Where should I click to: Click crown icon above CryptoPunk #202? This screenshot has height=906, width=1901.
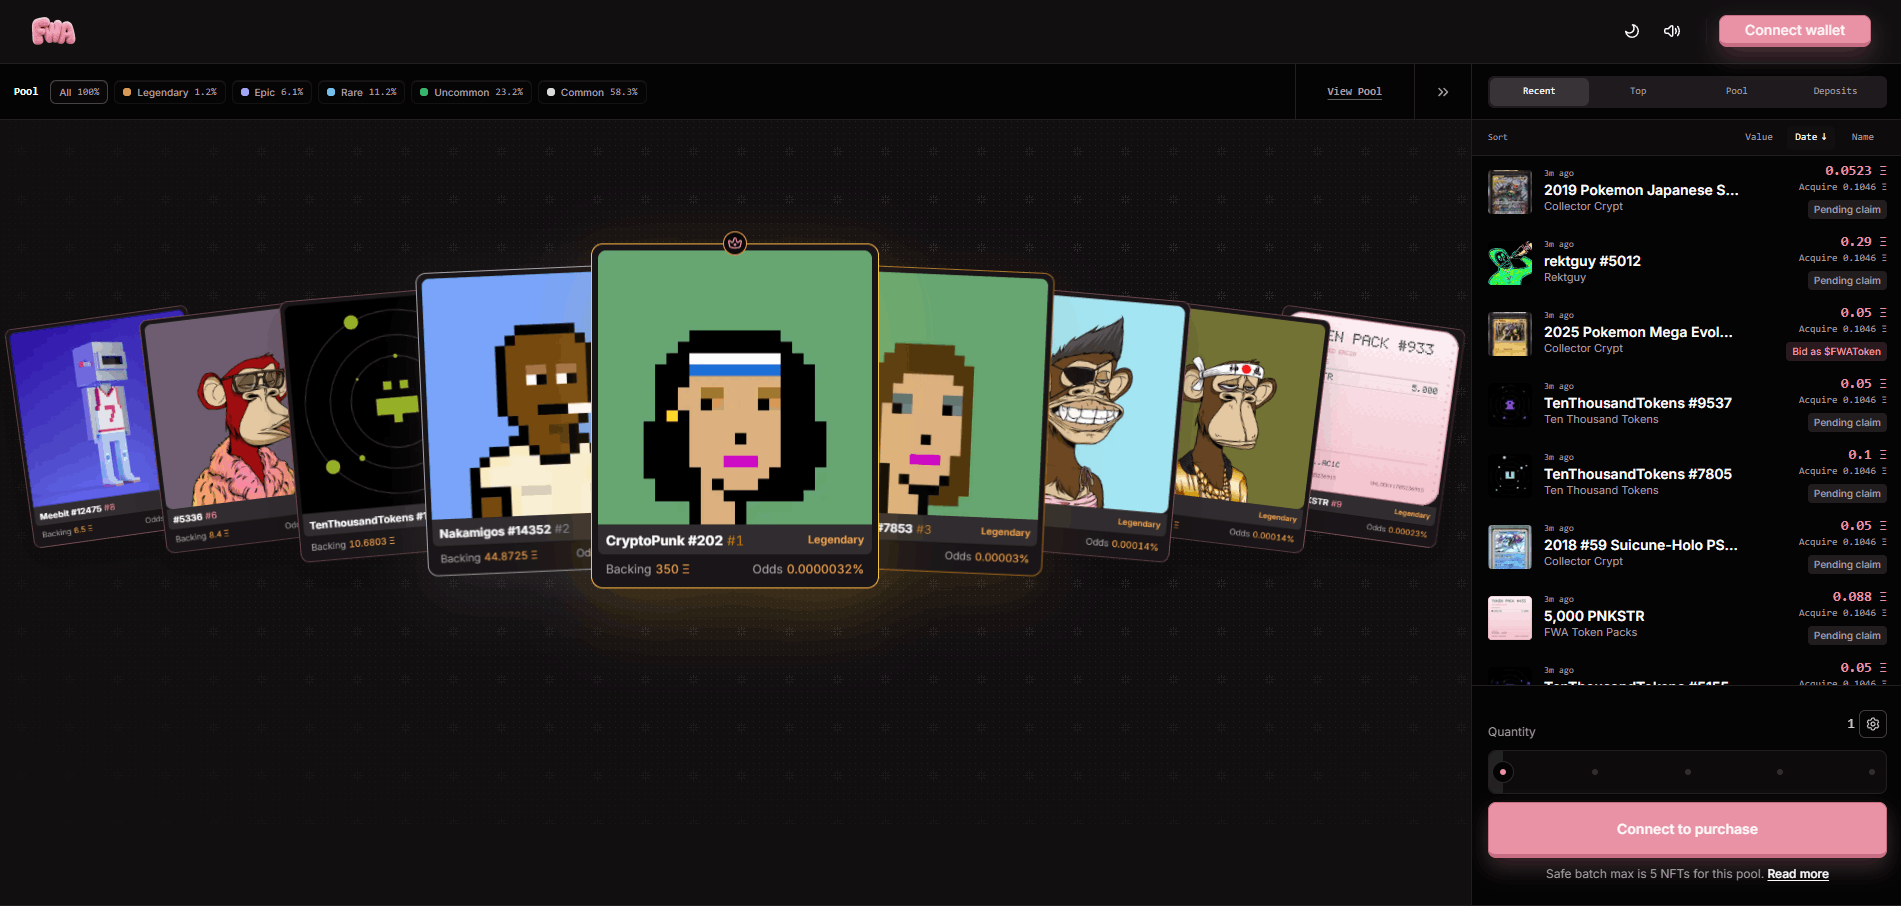(735, 243)
